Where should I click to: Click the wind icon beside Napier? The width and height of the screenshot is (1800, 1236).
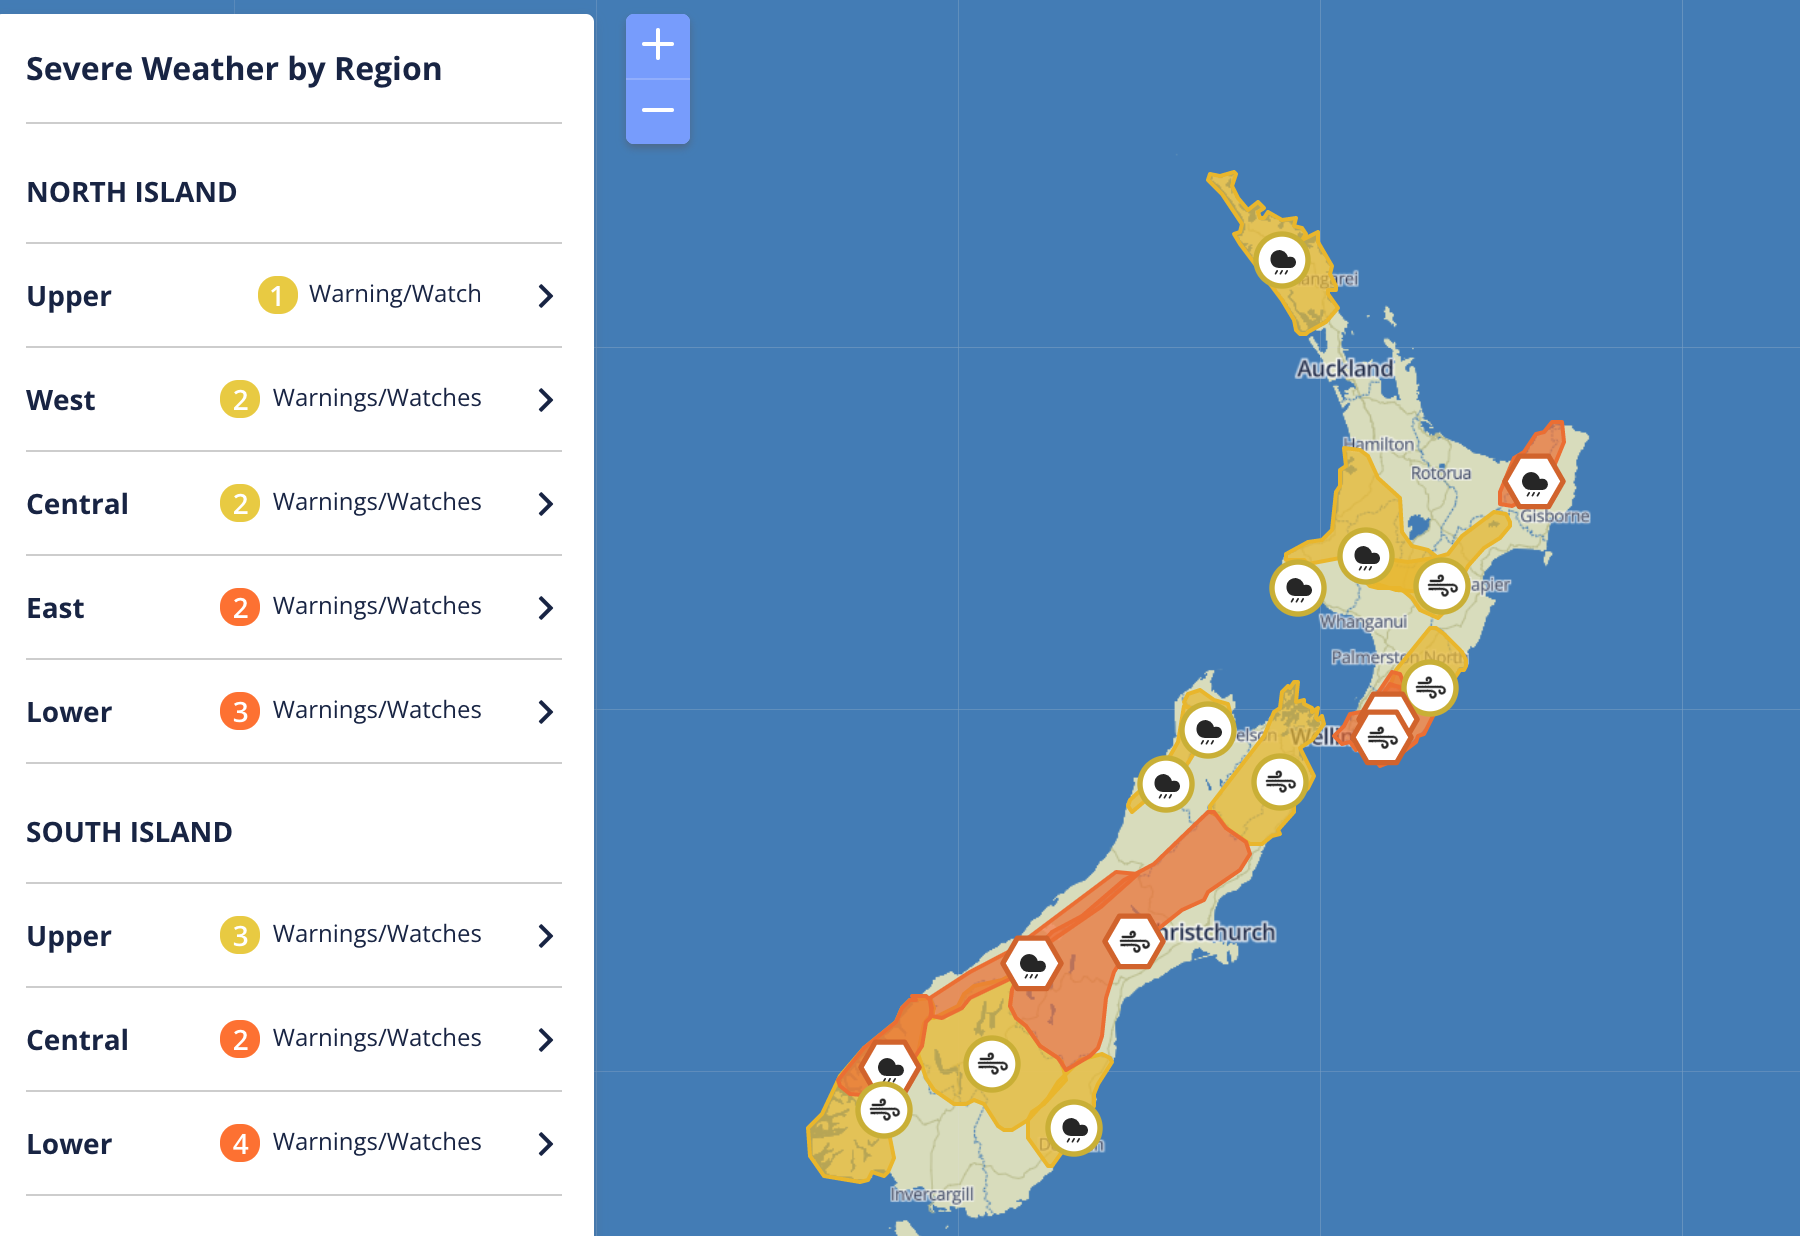coord(1441,585)
